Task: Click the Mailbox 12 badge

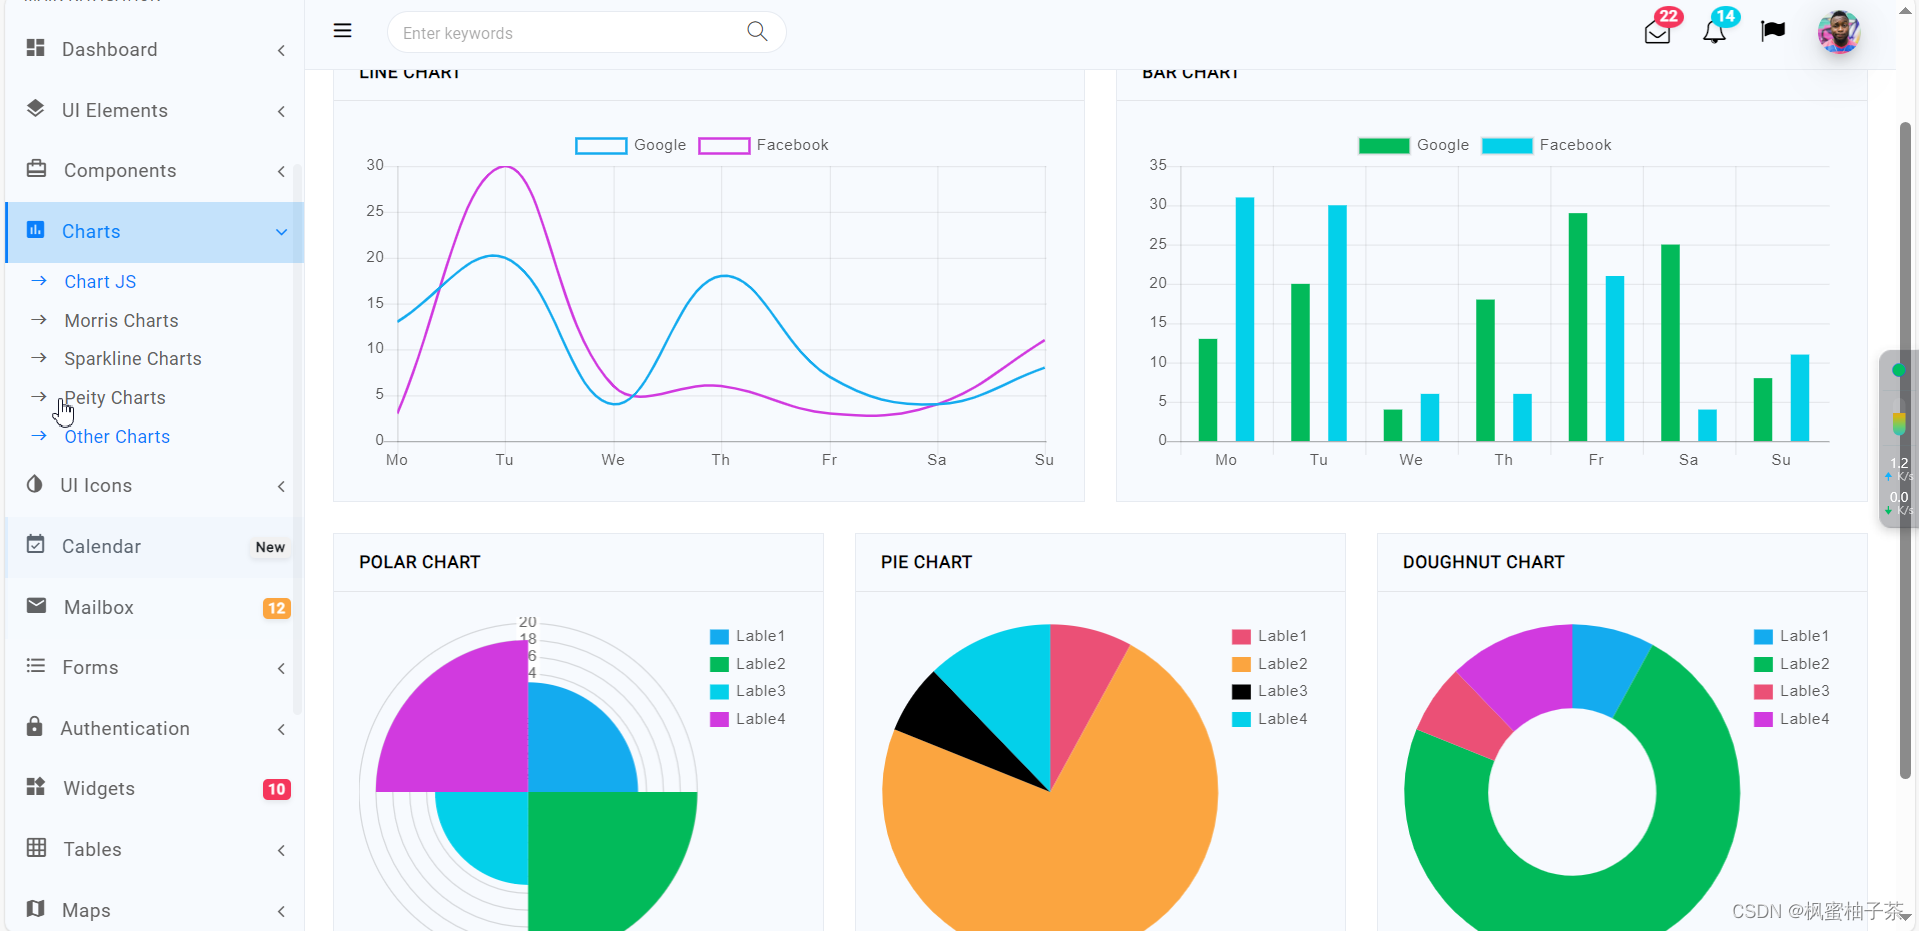Action: 276,608
